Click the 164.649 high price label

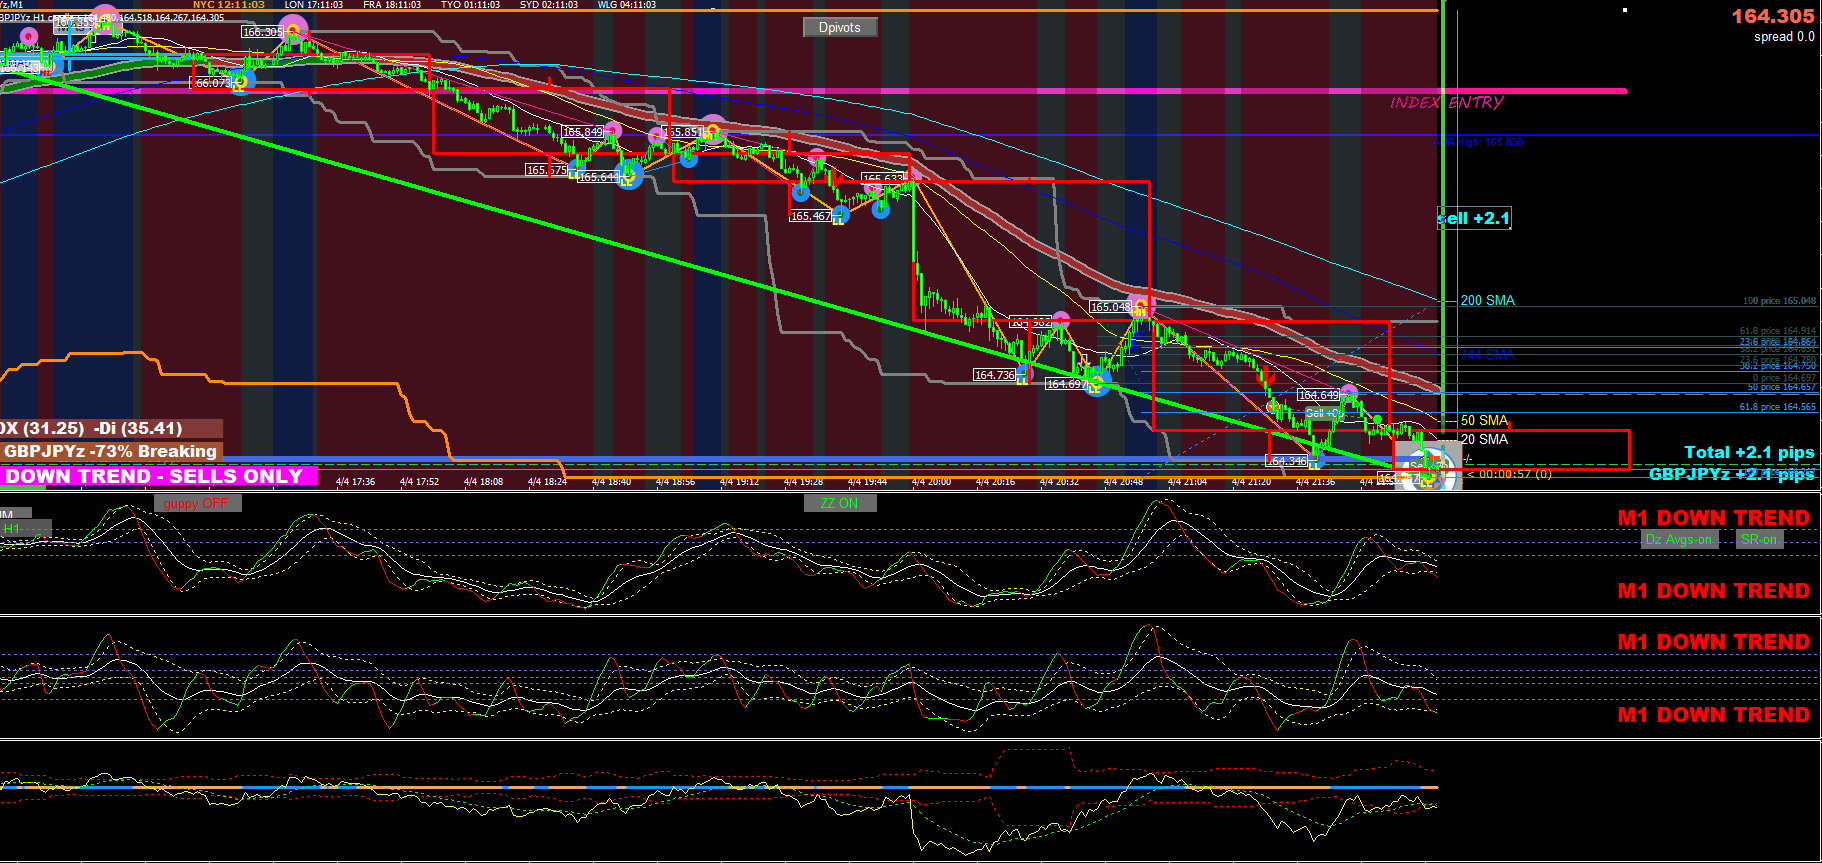point(1319,395)
